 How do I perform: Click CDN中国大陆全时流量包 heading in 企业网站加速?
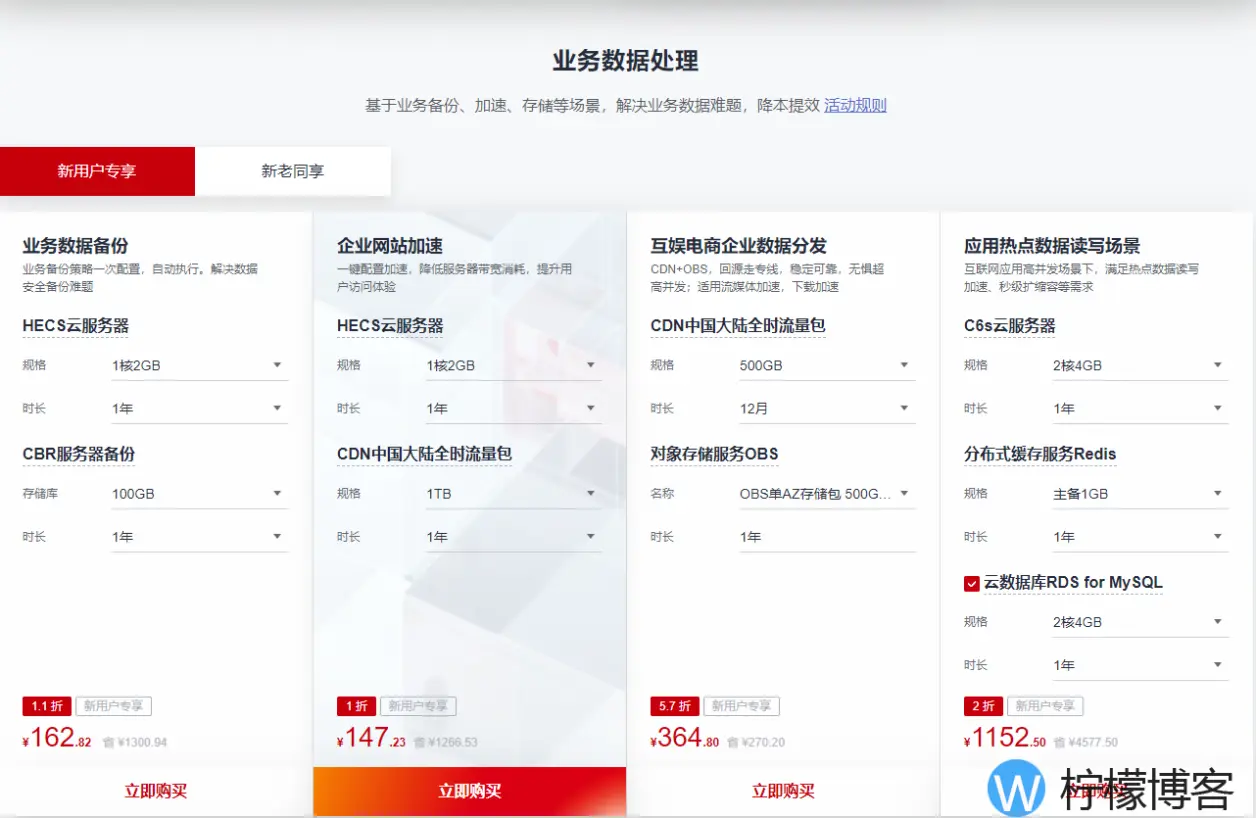point(424,454)
